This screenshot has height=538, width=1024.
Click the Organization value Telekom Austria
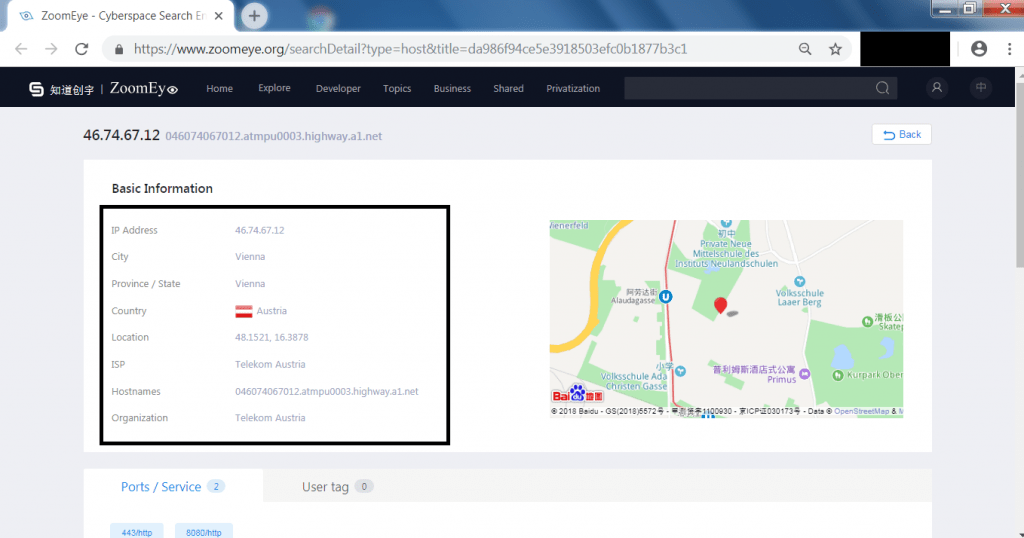click(x=270, y=418)
